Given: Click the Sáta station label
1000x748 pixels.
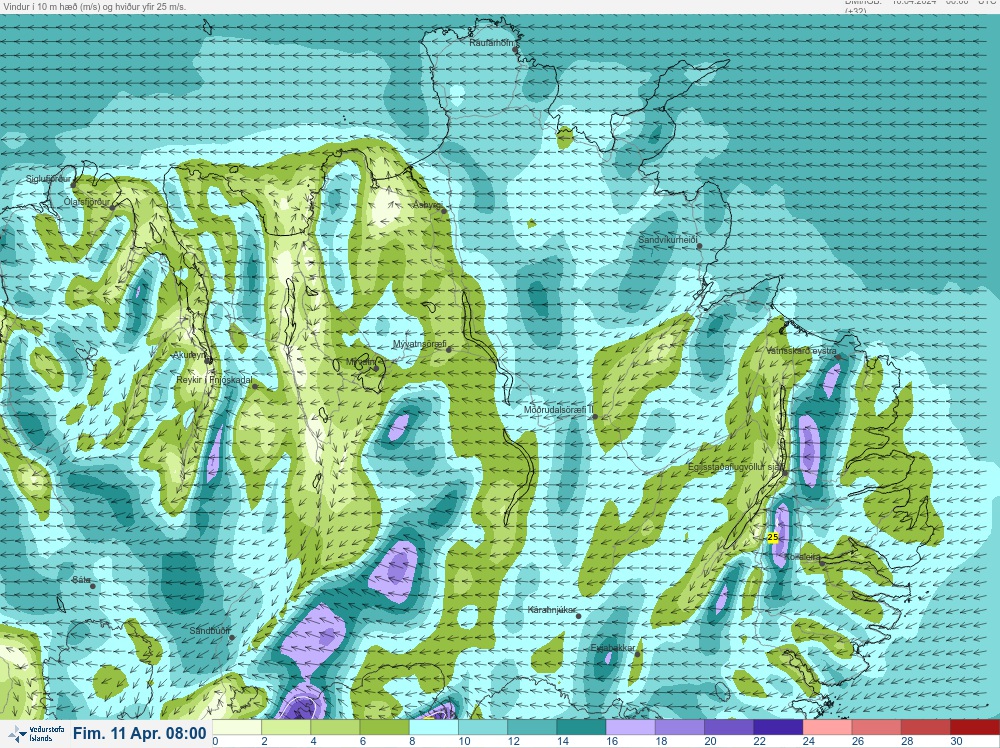Looking at the screenshot, I should (81, 580).
